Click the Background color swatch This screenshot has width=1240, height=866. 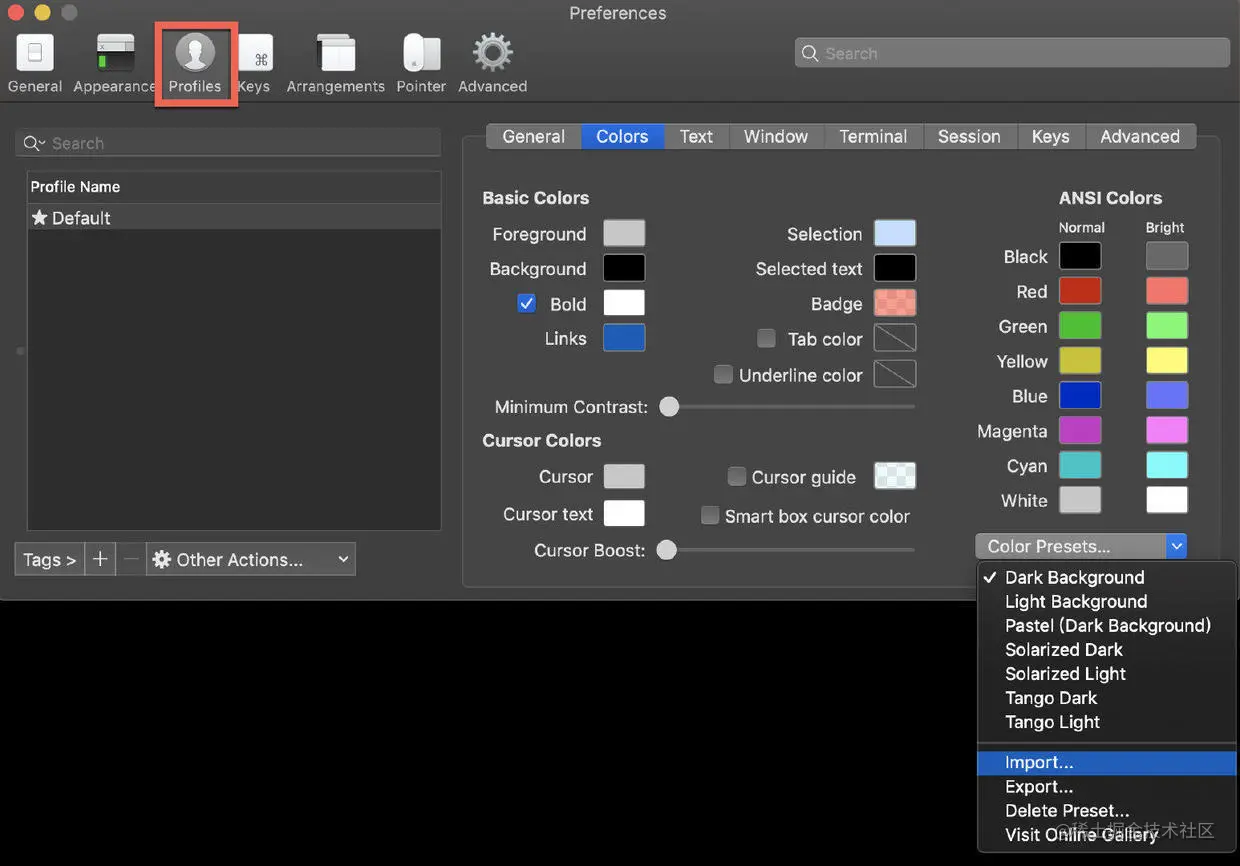click(x=624, y=268)
